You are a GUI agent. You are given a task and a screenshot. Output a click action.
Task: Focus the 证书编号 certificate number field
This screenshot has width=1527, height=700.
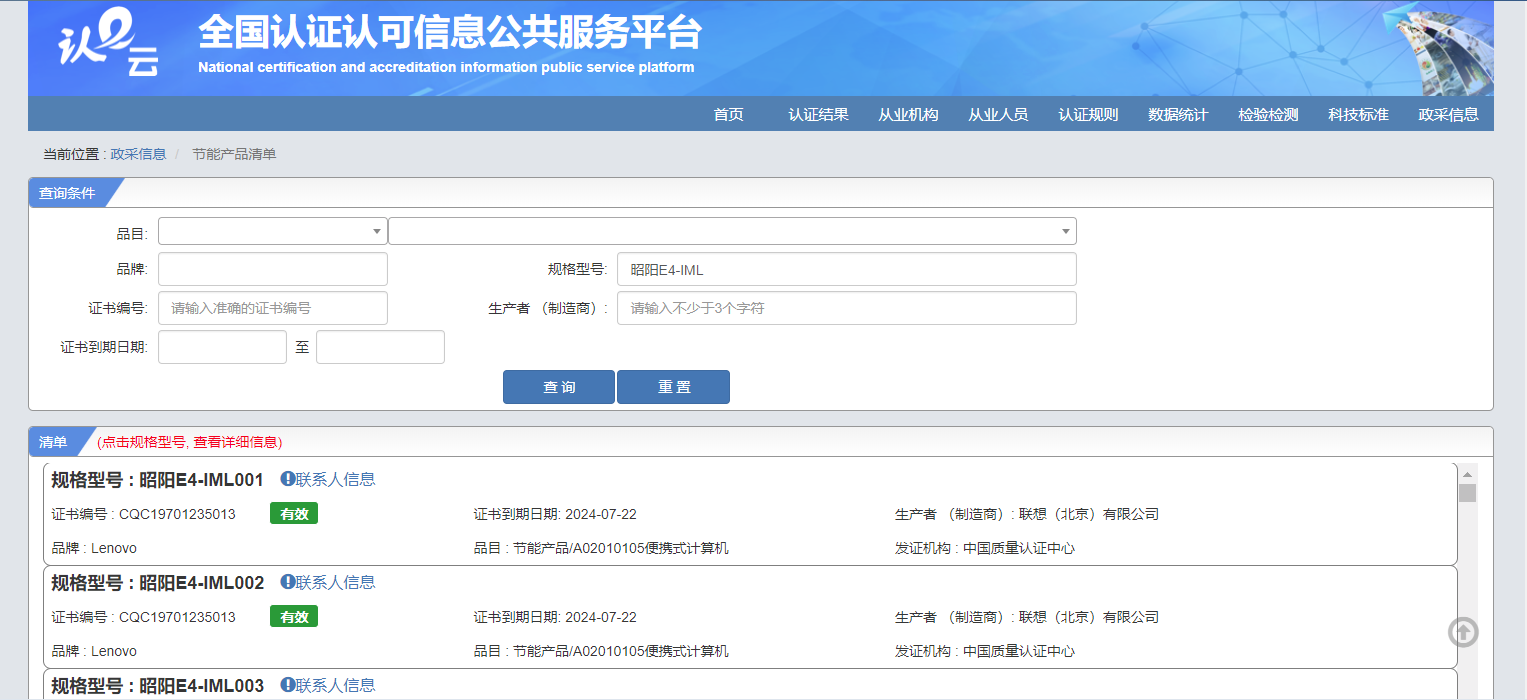point(273,308)
